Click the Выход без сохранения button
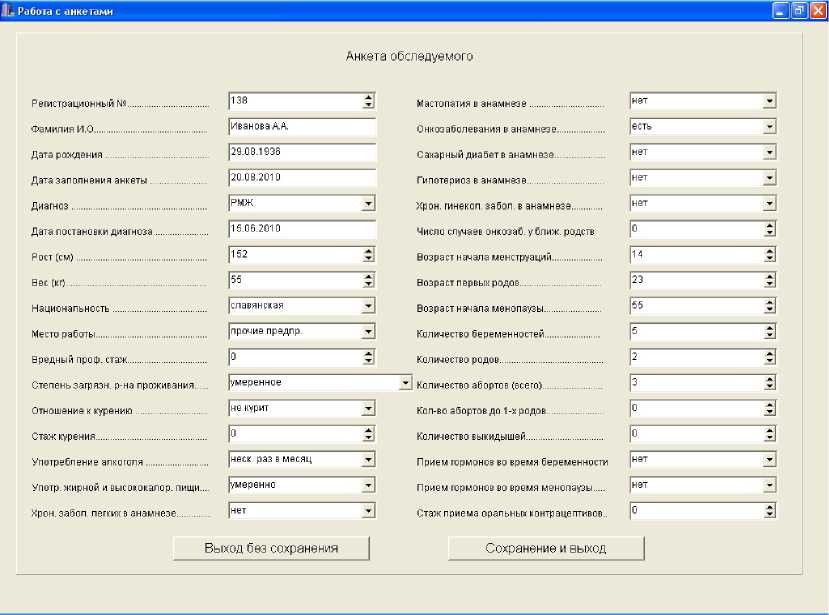Screen dimensions: 829x615 pyautogui.click(x=271, y=548)
